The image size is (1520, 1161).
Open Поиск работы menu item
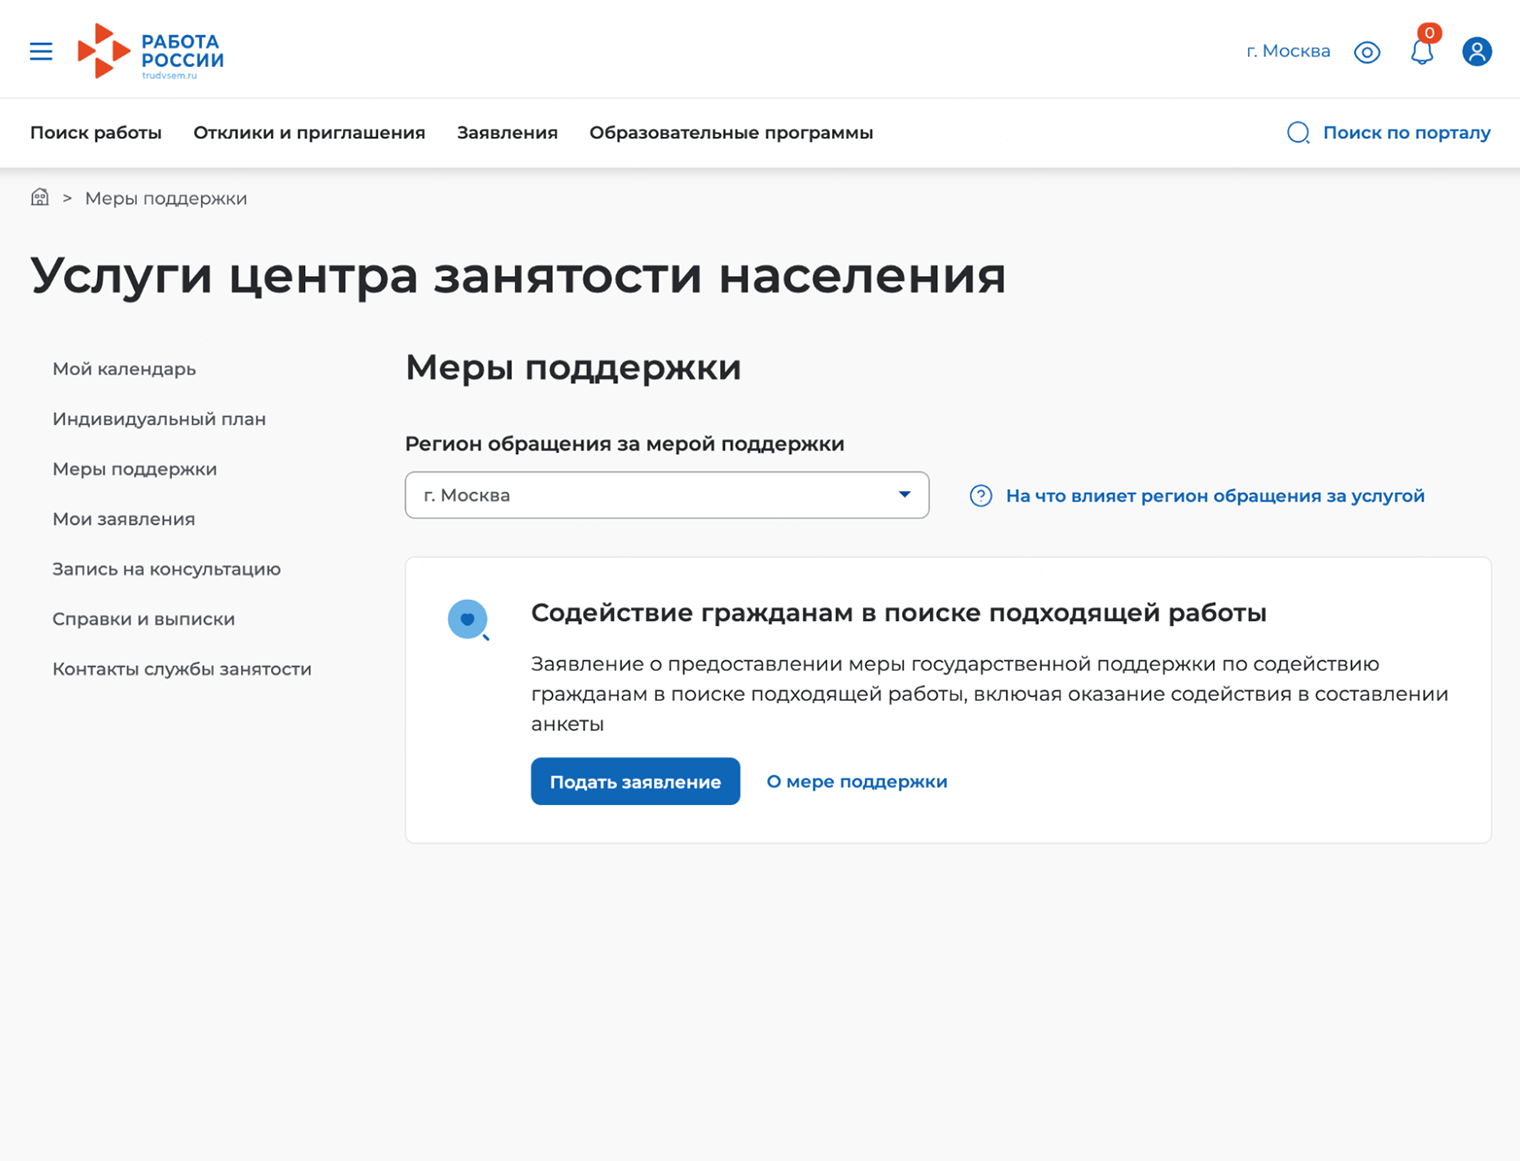(x=96, y=133)
